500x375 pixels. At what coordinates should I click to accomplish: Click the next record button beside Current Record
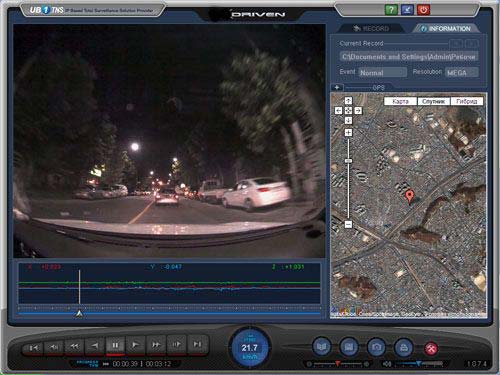(x=472, y=43)
